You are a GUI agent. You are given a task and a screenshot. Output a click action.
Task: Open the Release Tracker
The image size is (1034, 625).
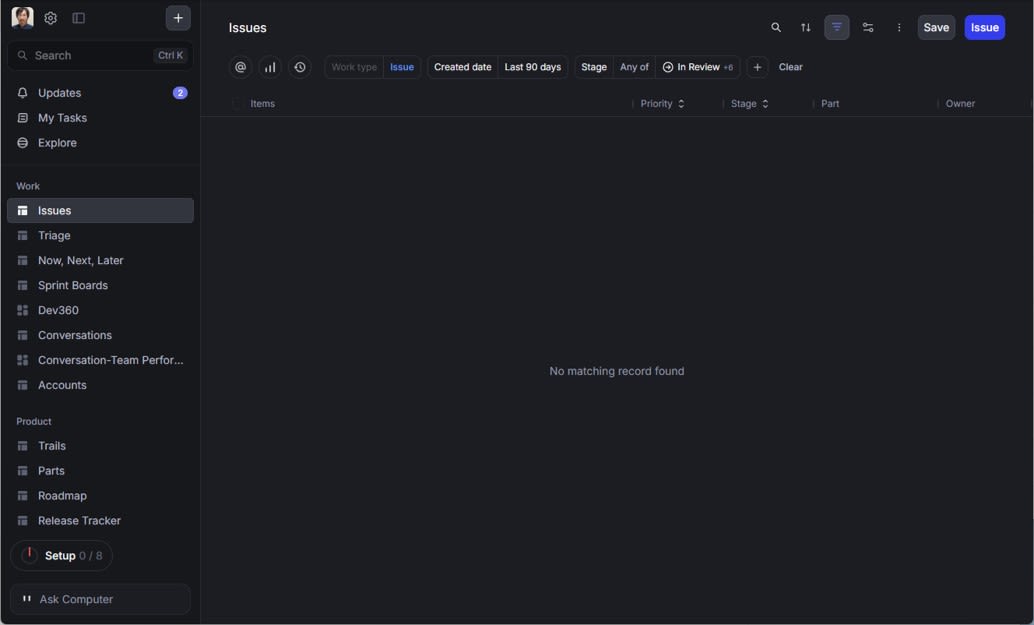pos(100,521)
